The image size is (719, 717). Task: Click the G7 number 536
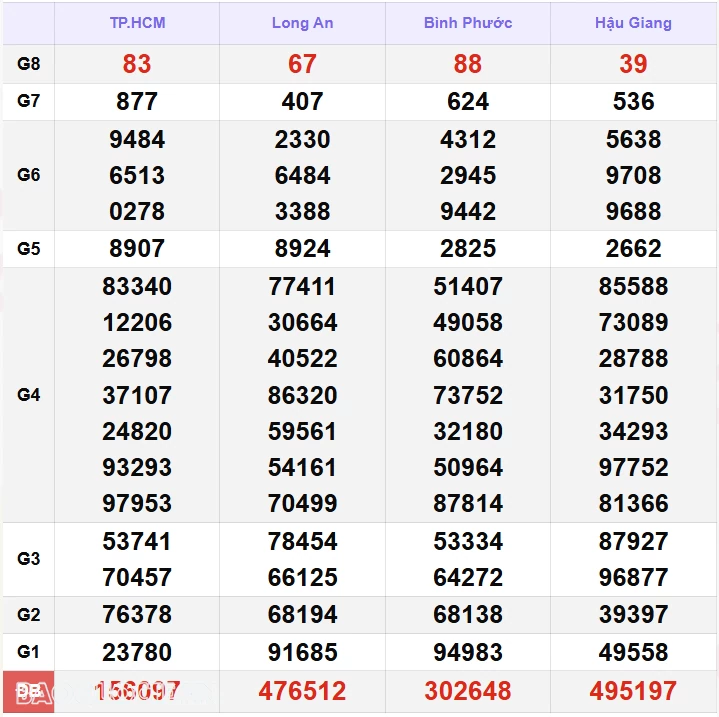coord(633,101)
